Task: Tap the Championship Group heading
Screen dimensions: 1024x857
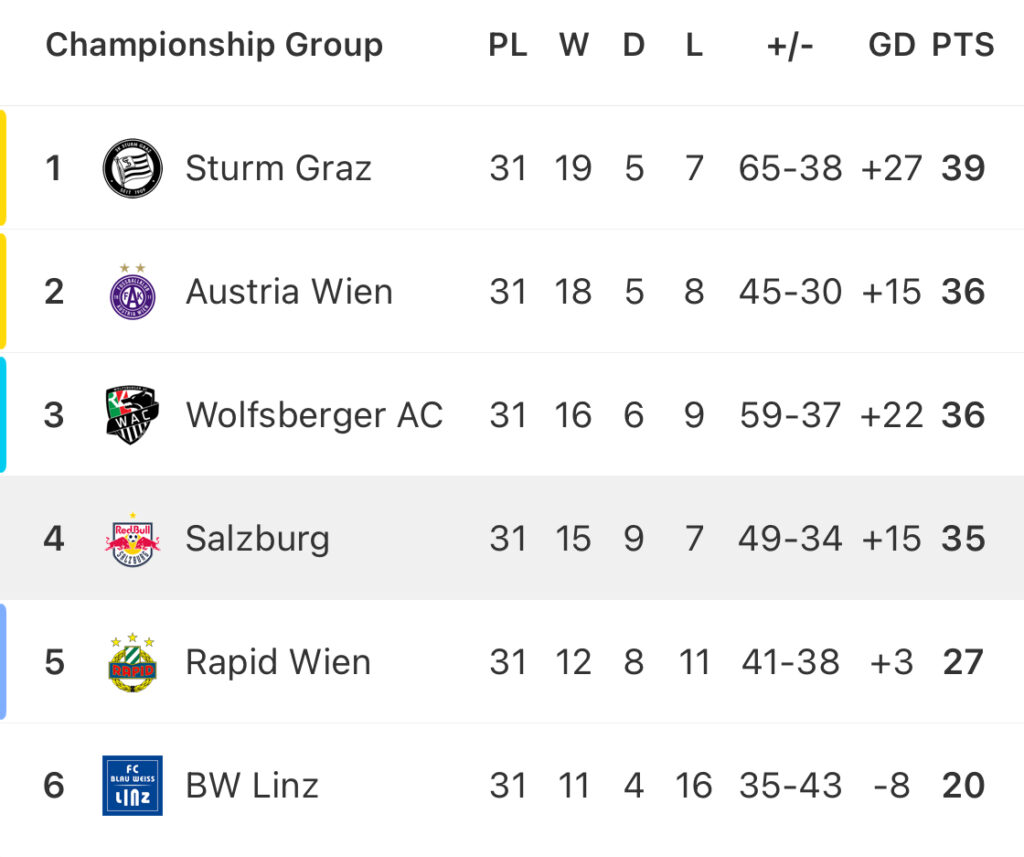Action: 214,45
